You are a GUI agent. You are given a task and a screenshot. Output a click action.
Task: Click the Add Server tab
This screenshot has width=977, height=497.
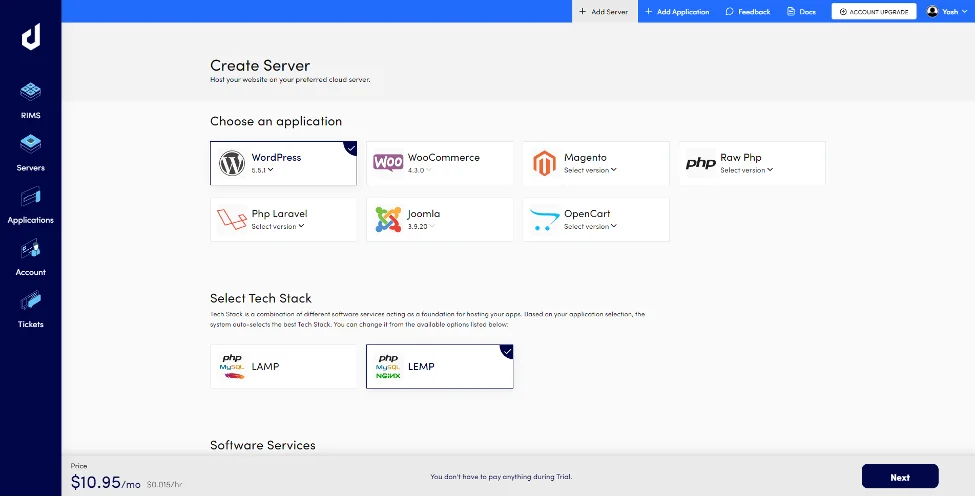(604, 12)
